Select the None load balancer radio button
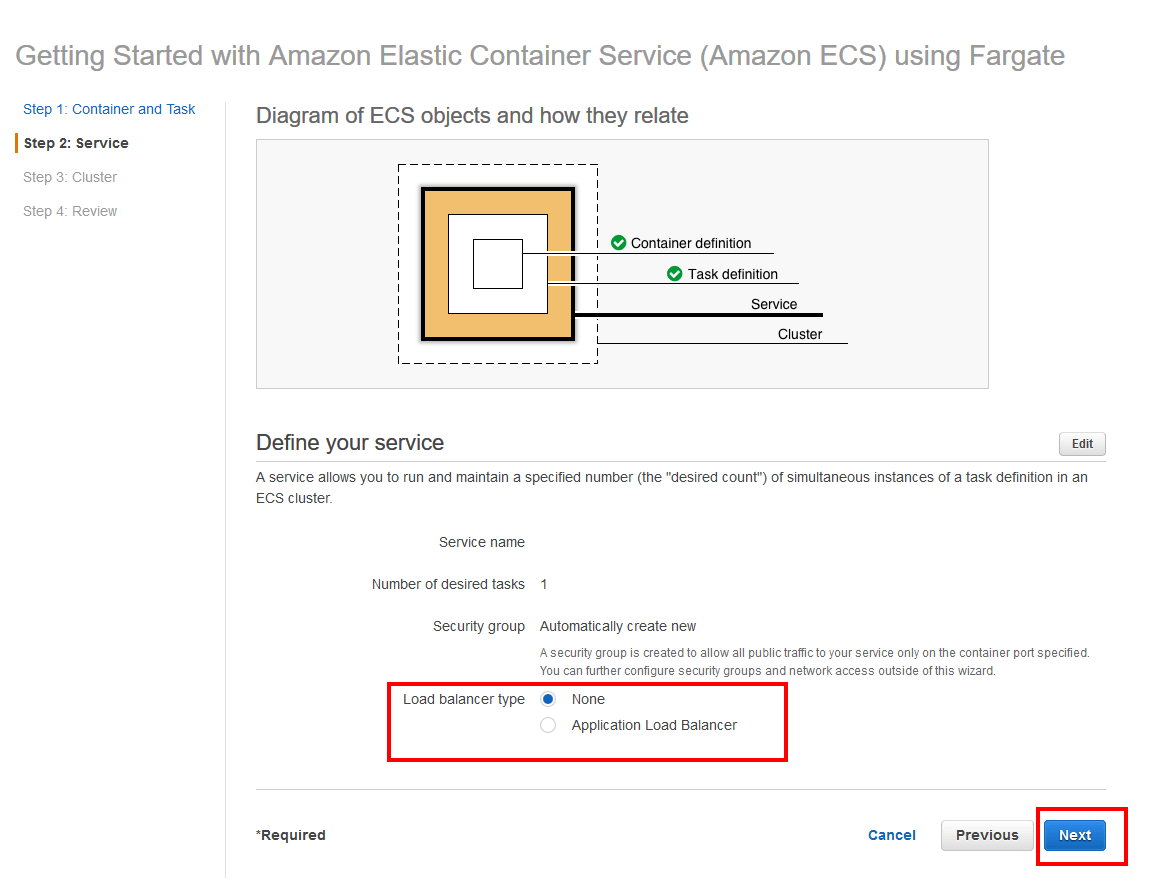Screen dimensions: 1152x878 point(548,698)
